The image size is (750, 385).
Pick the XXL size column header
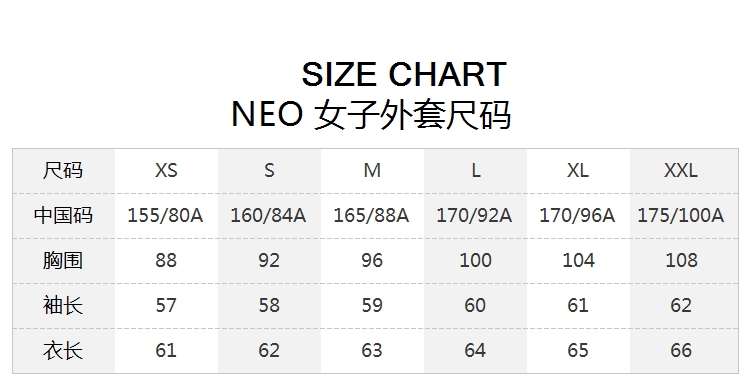tap(681, 171)
